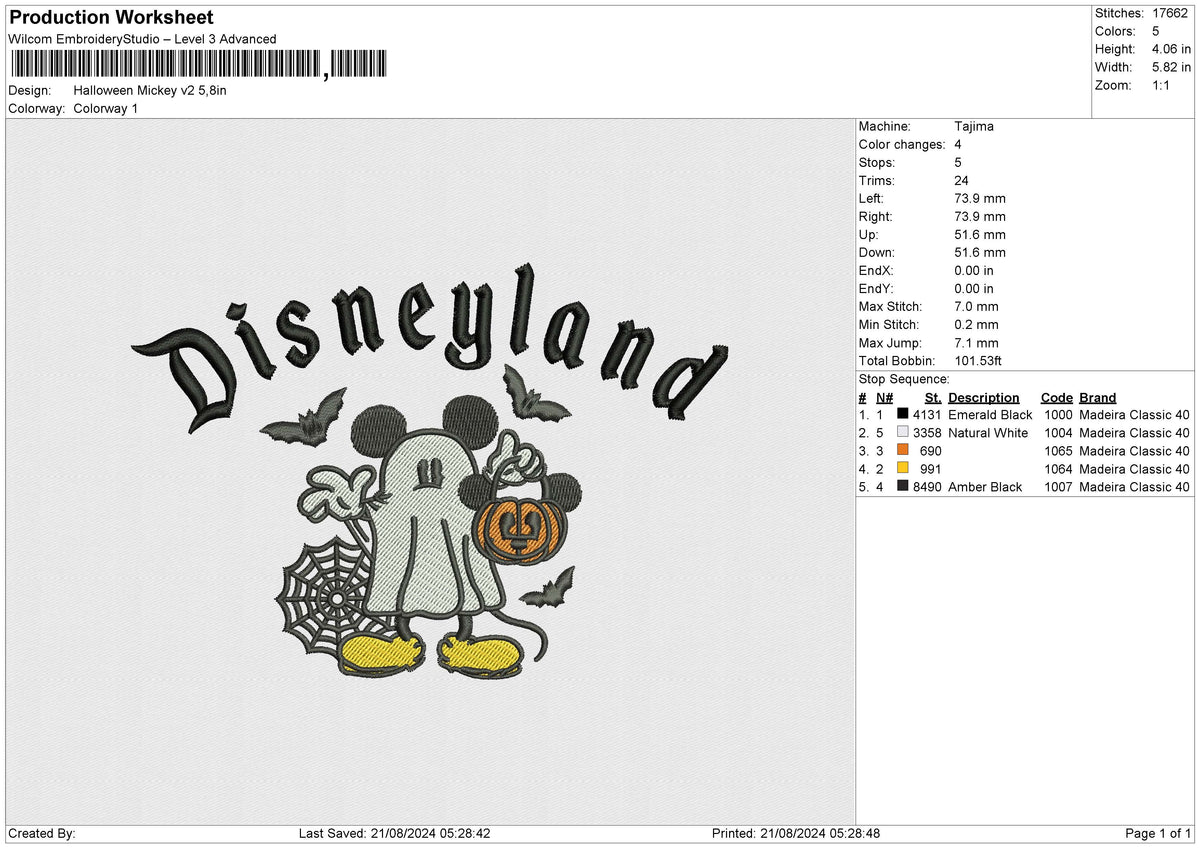Click the 'Description' column header
Viewport: 1200px width, 848px height.
pyautogui.click(x=984, y=397)
